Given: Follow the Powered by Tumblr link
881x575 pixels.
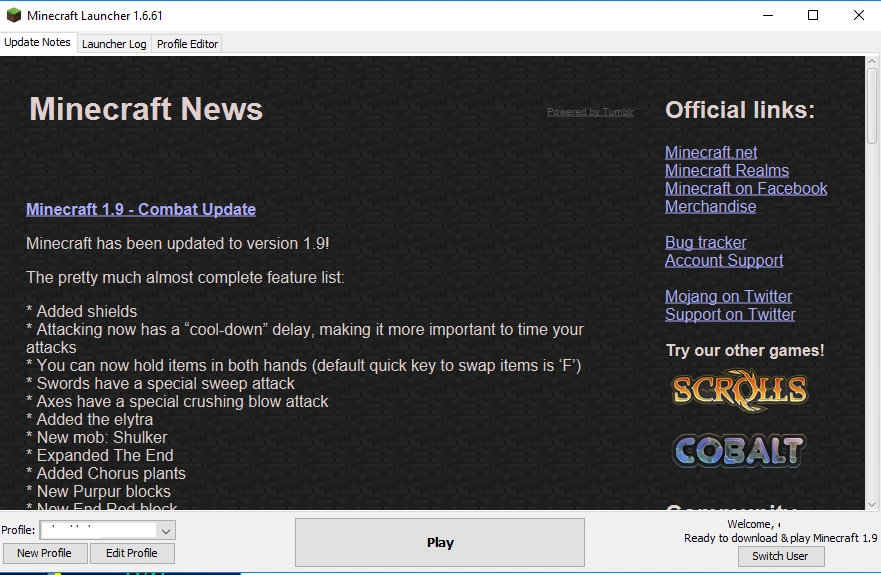Looking at the screenshot, I should pyautogui.click(x=591, y=112).
